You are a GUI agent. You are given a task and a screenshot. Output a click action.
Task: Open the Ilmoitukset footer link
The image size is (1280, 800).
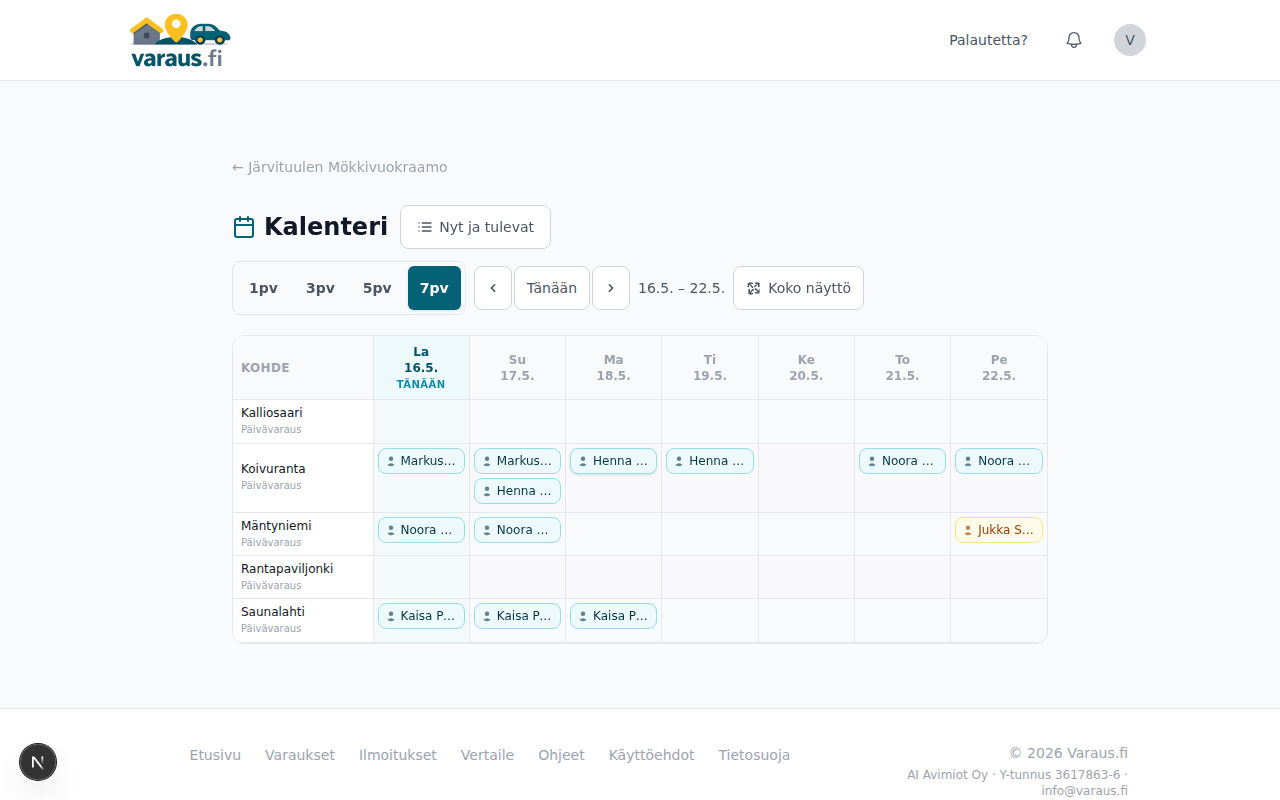point(398,755)
